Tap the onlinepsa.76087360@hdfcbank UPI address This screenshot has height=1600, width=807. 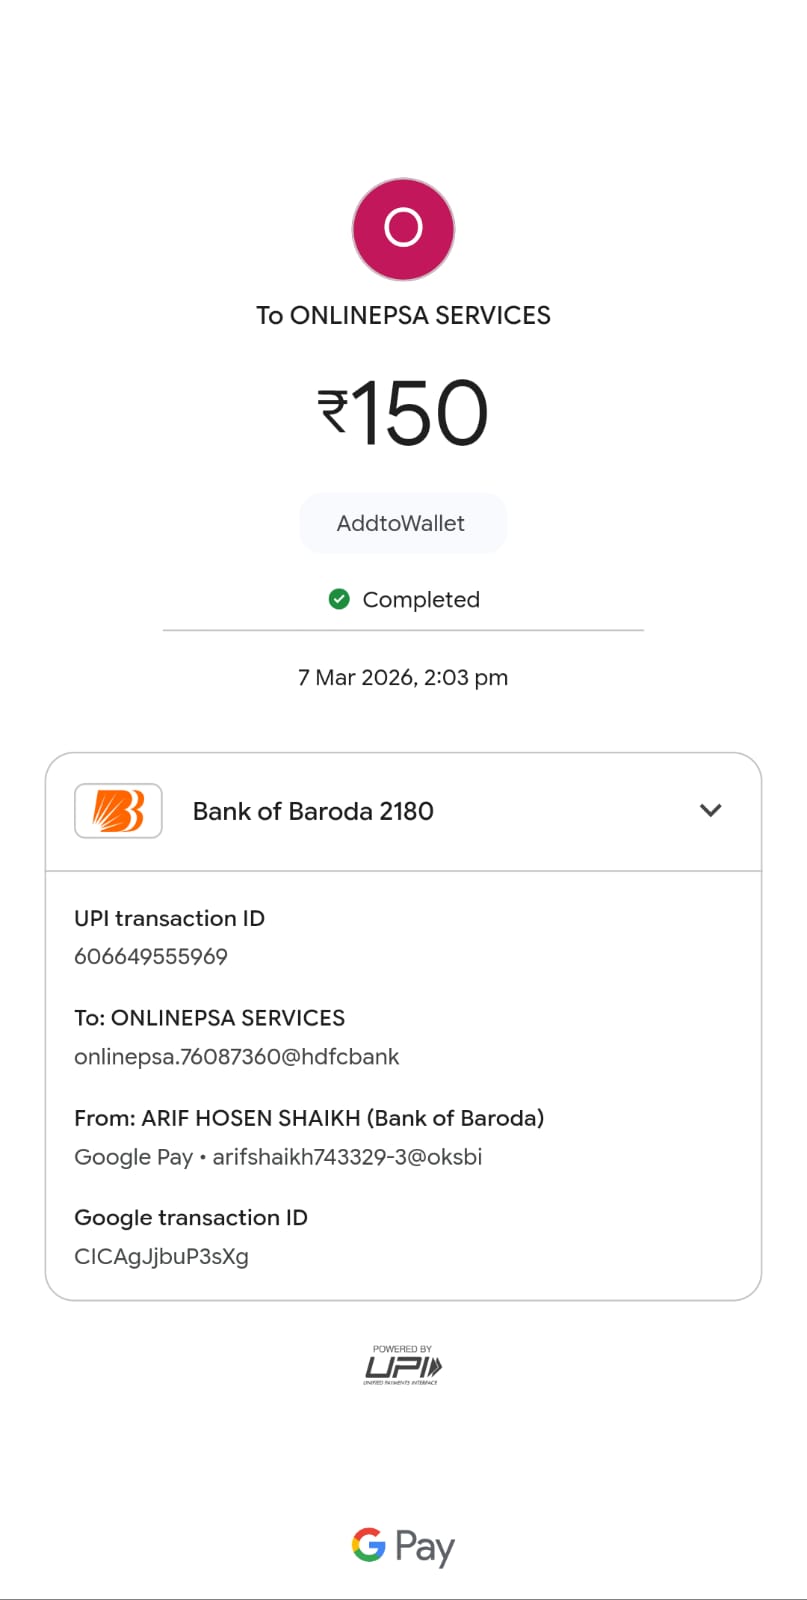pos(236,1057)
